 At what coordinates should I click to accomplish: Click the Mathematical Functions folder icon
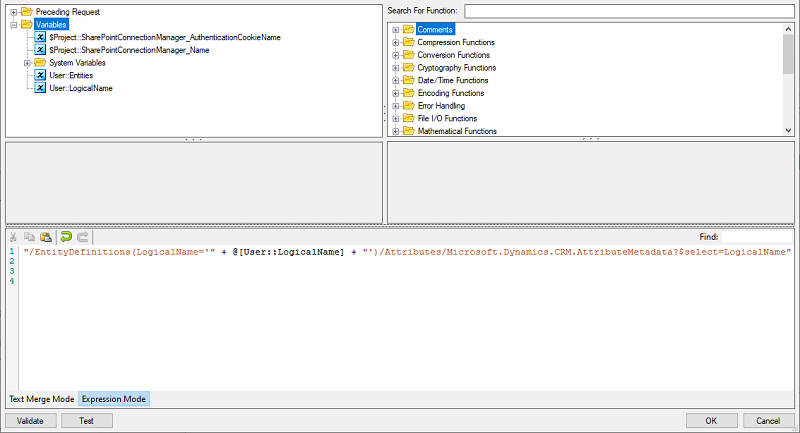[x=408, y=131]
